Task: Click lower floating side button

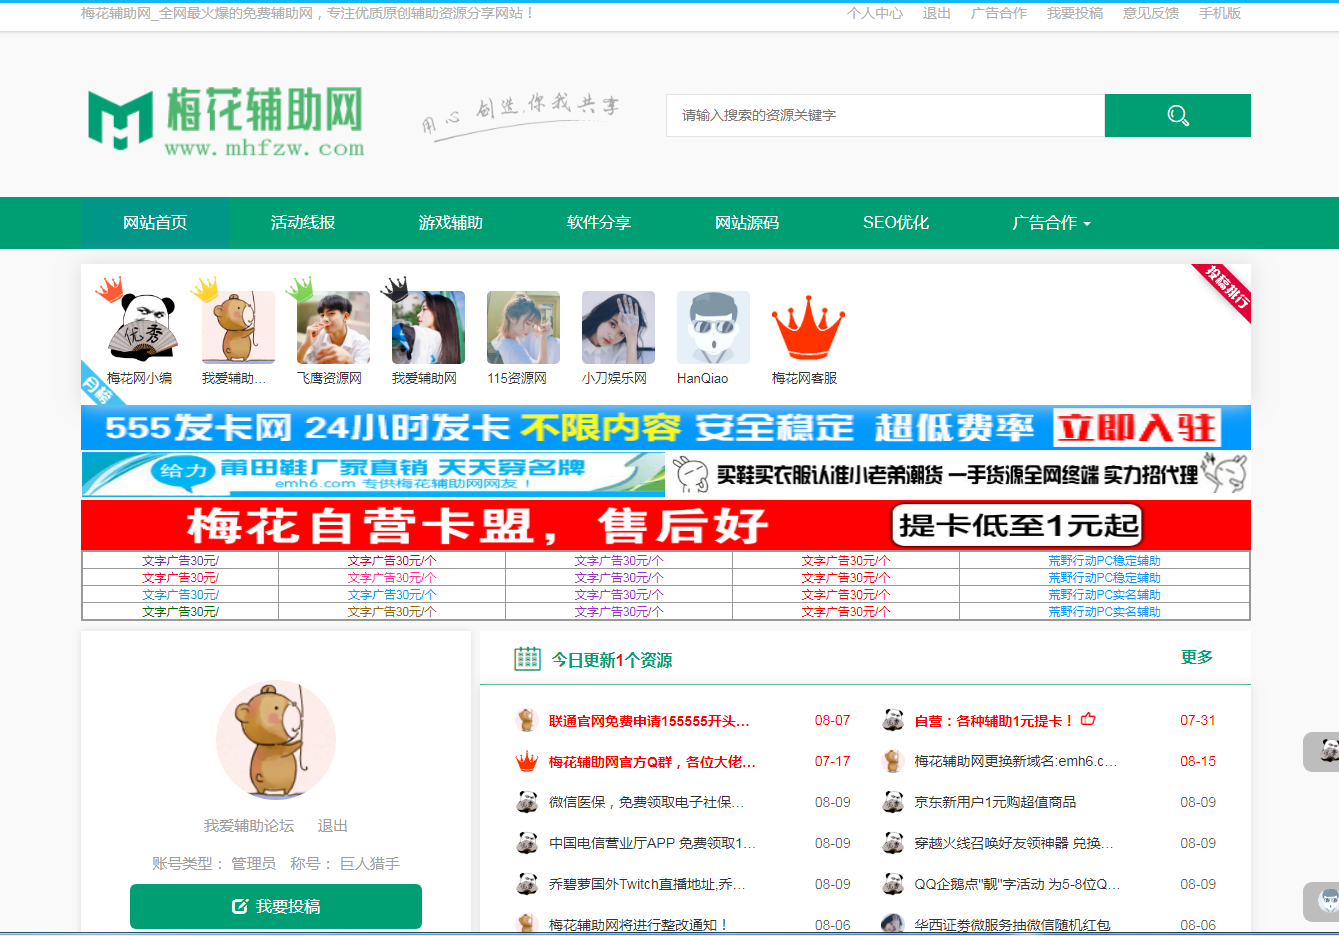Action: click(x=1322, y=902)
